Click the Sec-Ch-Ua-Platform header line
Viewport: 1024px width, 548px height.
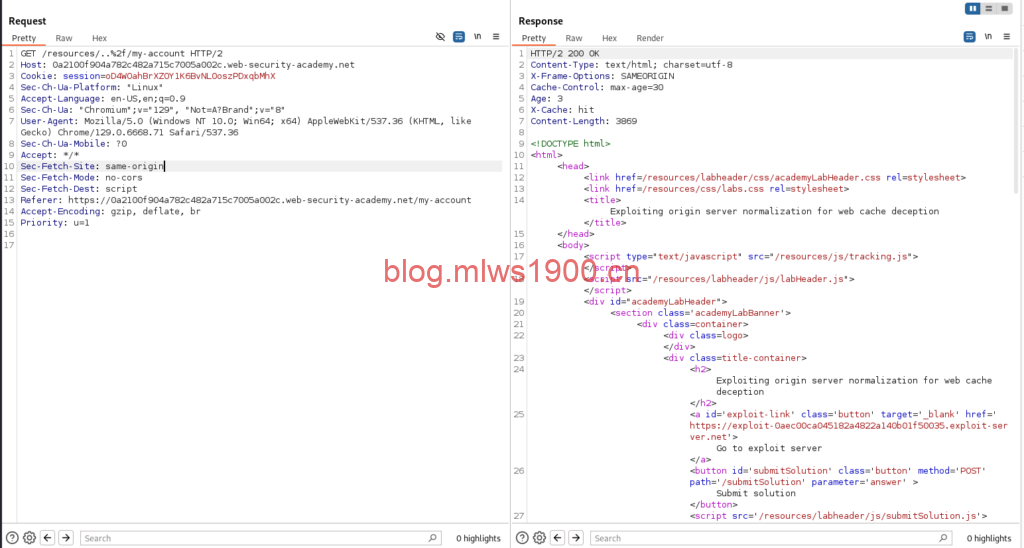pos(91,87)
